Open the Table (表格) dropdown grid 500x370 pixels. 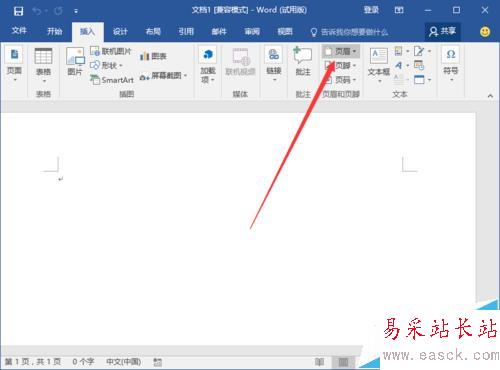pos(43,65)
